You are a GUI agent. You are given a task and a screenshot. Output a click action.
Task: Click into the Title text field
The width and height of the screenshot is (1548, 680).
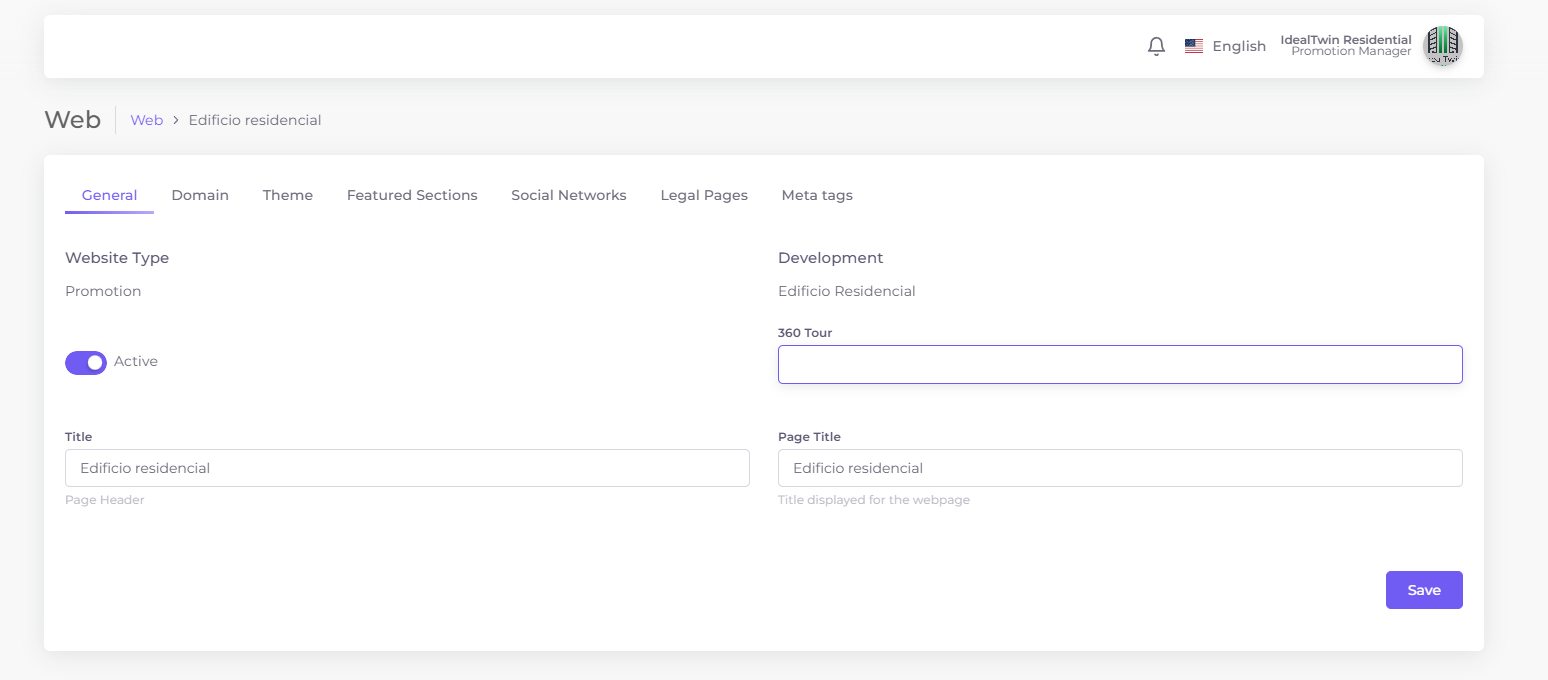(x=407, y=468)
